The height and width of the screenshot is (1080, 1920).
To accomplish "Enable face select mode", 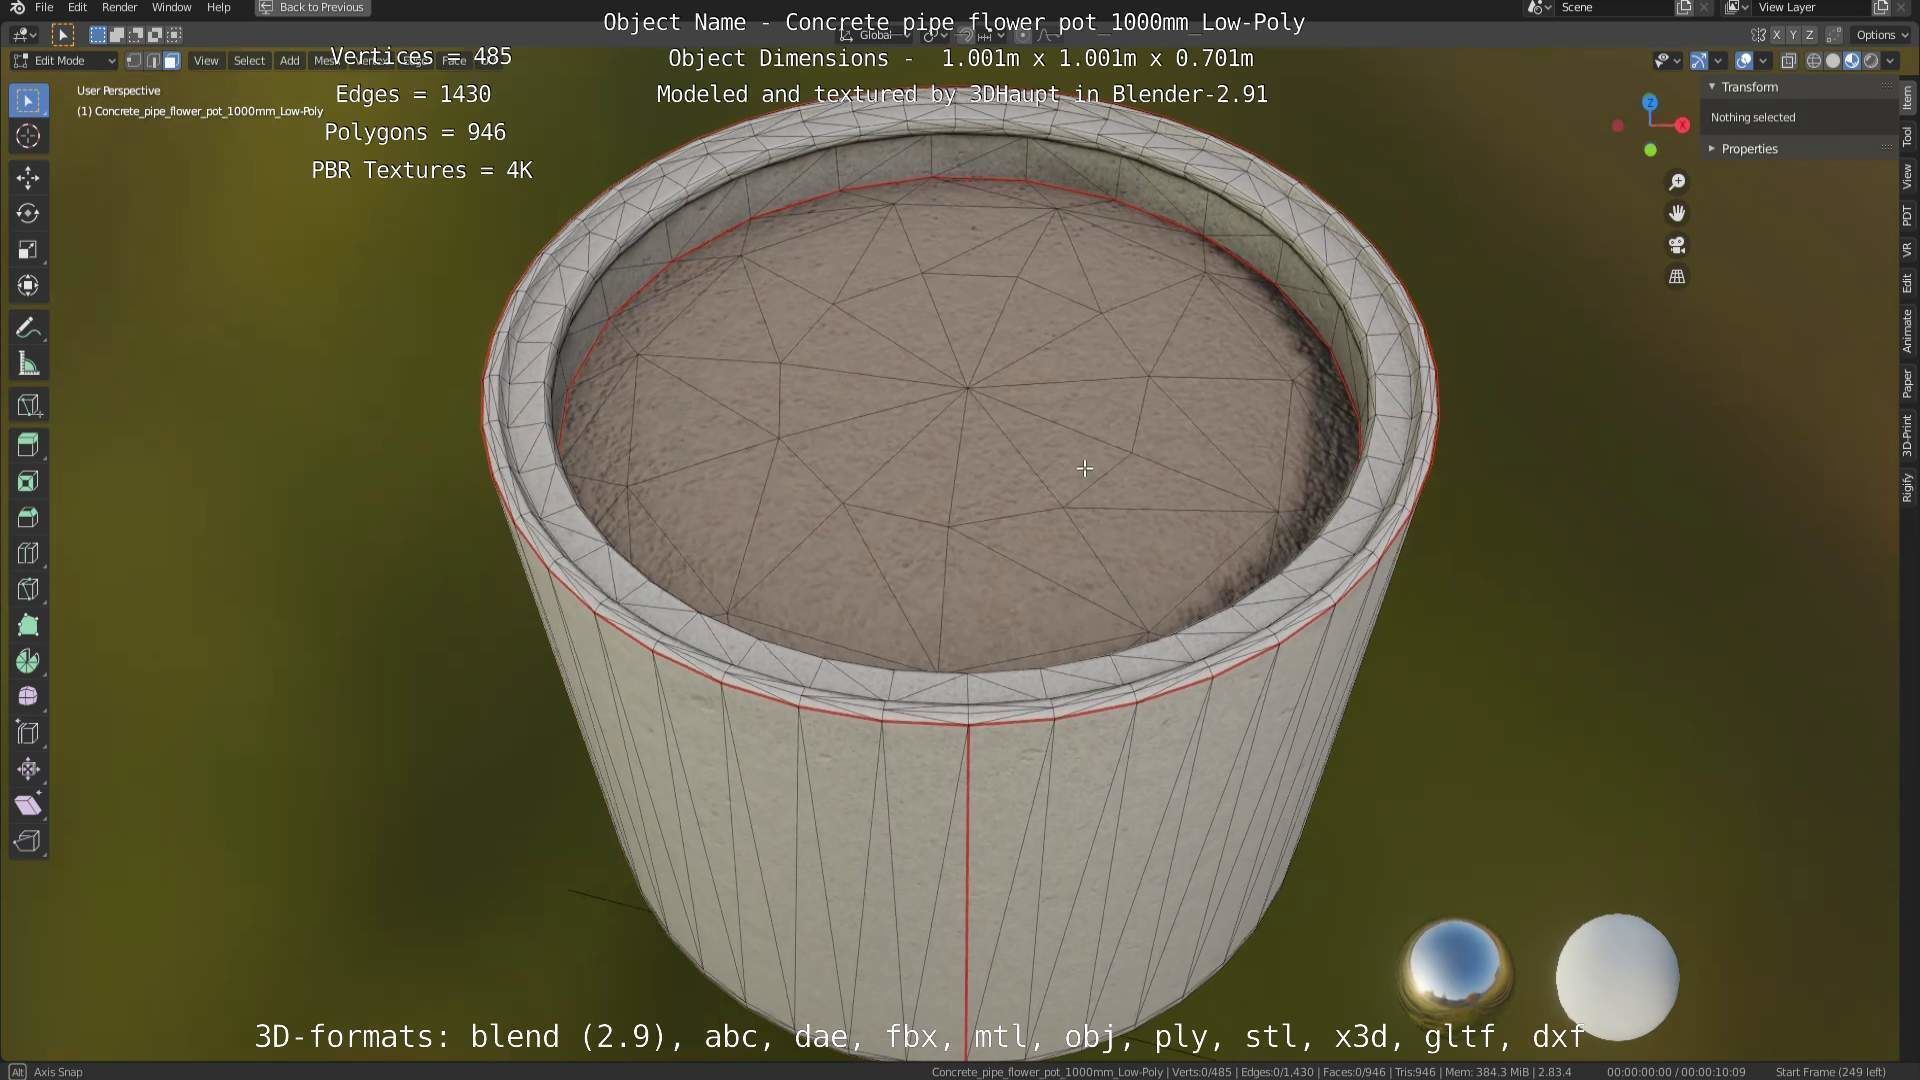I will click(171, 61).
